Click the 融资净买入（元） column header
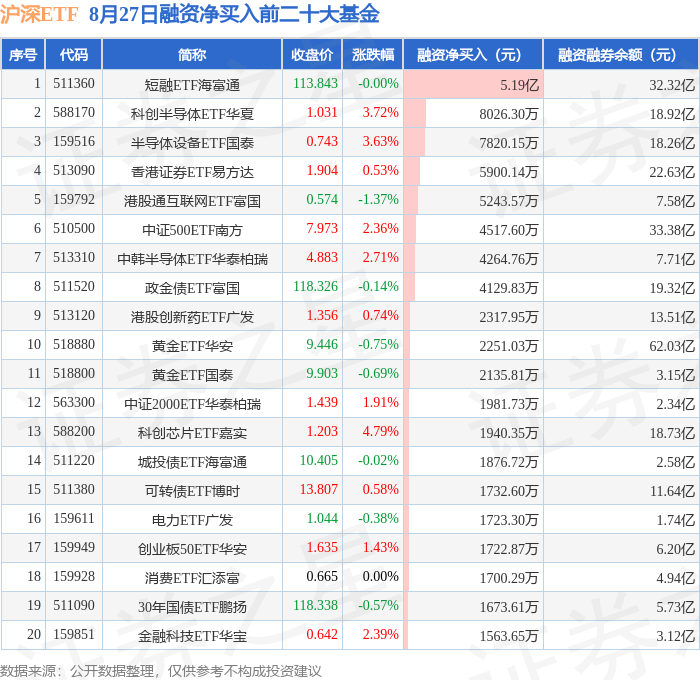The image size is (700, 680). pyautogui.click(x=473, y=55)
